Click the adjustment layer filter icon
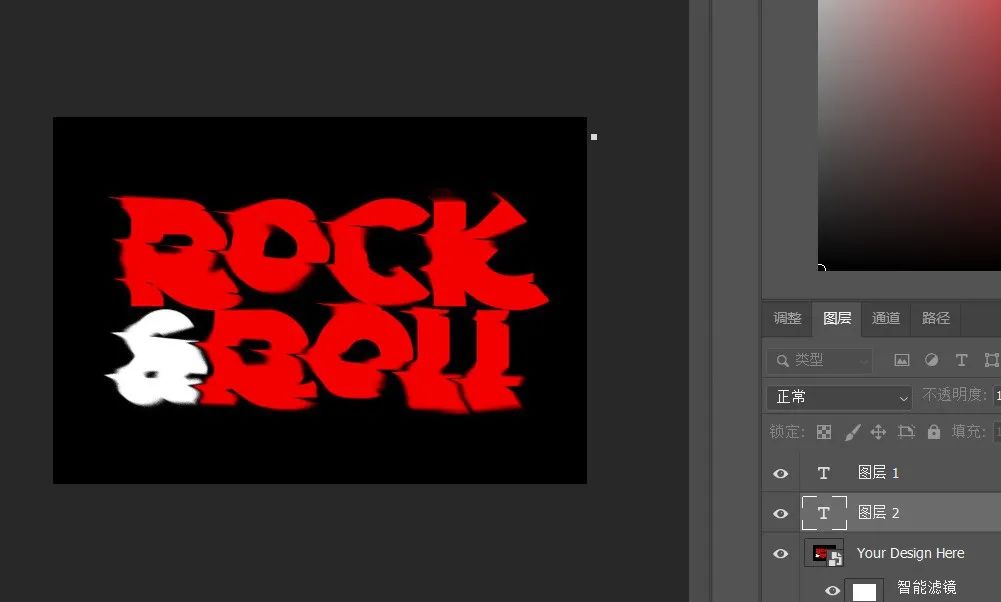 coord(932,360)
